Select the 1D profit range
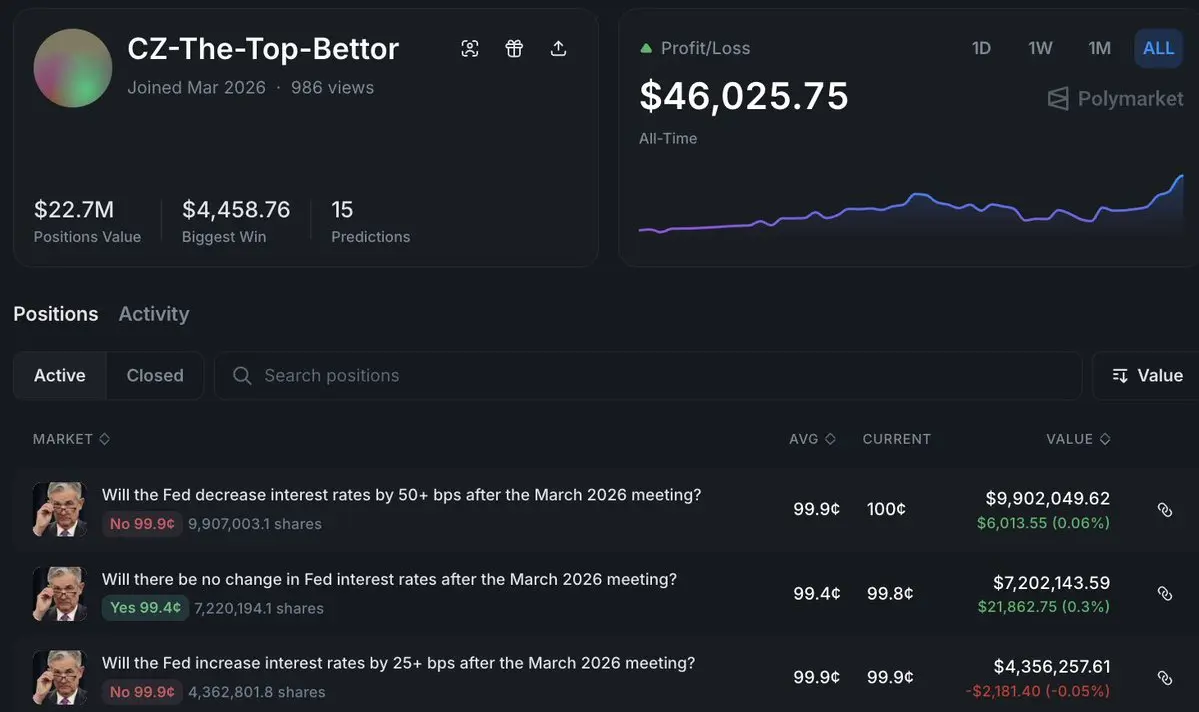Screen dimensions: 1199x712 tap(981, 48)
